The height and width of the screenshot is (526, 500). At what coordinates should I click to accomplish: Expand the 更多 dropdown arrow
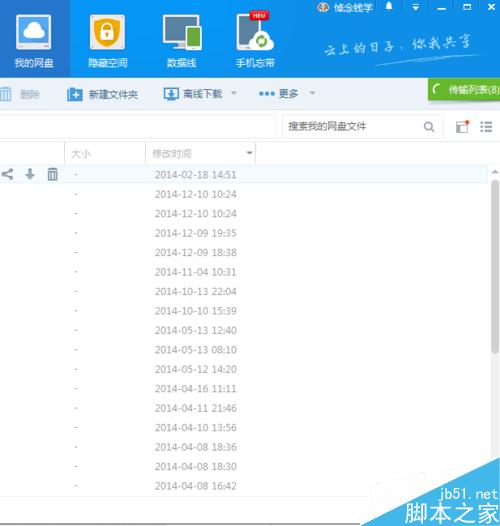point(312,93)
